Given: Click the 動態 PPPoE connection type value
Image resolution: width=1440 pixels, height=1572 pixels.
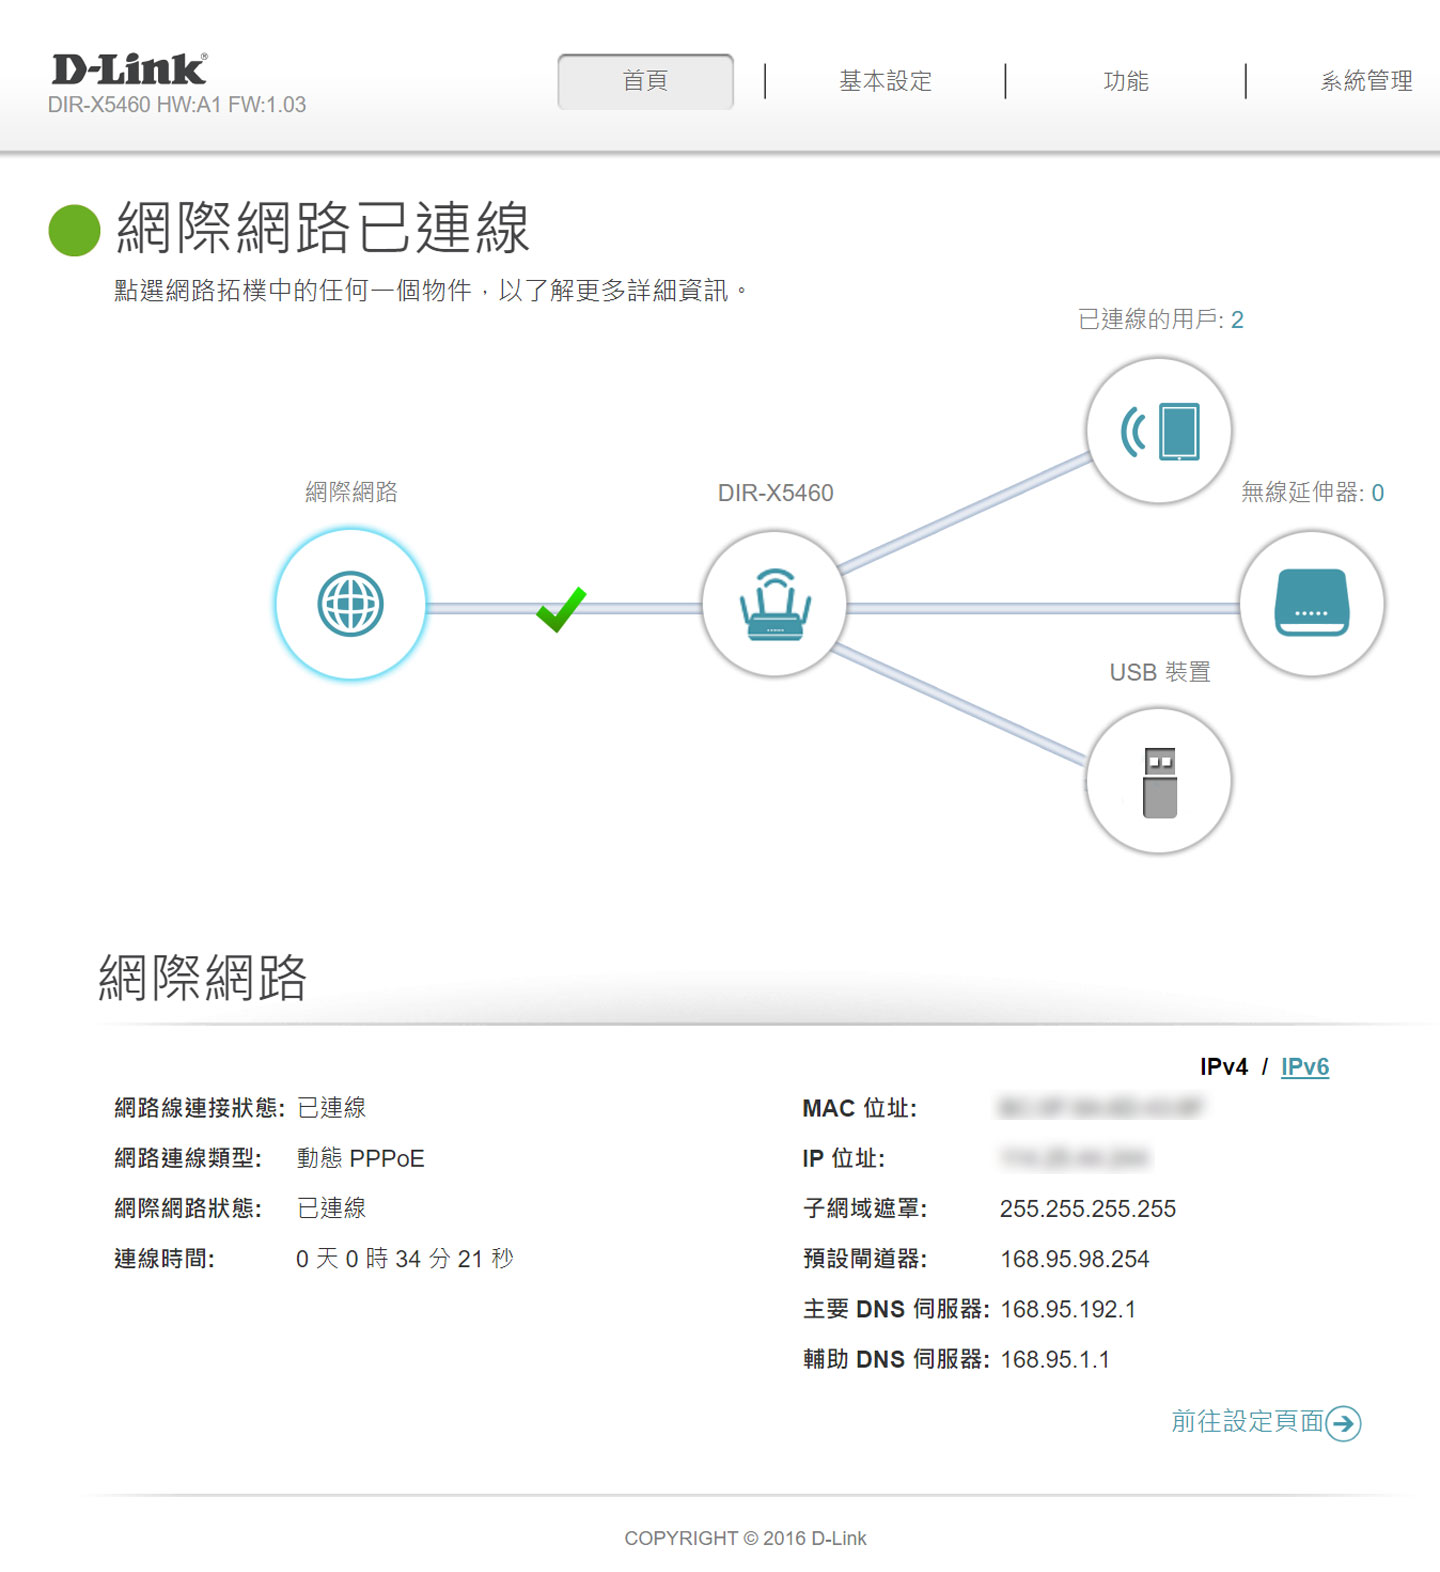Looking at the screenshot, I should coord(360,1158).
